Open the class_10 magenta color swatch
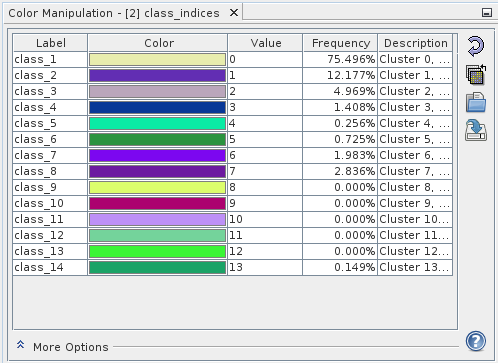The image size is (498, 363). pos(157,203)
